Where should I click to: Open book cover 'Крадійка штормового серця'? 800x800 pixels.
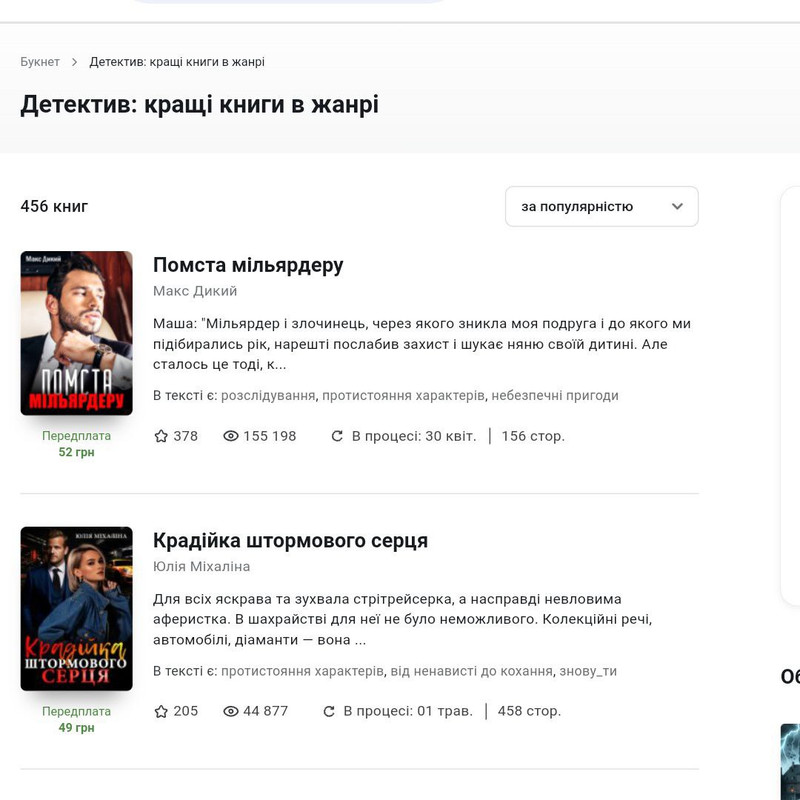(77, 609)
